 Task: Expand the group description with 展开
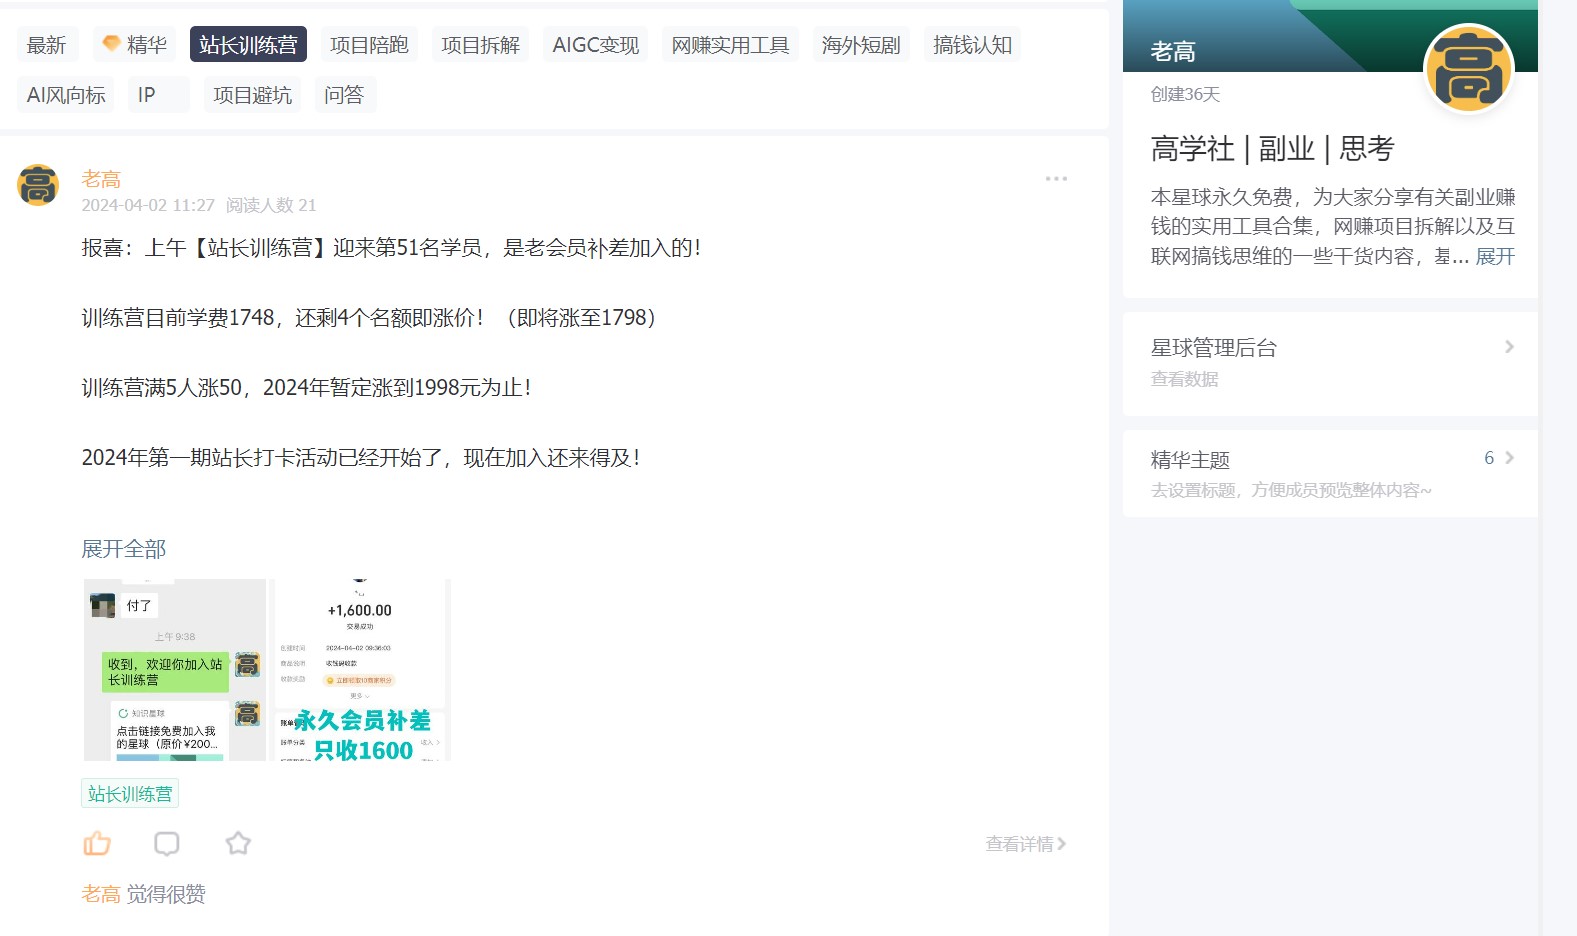[x=1495, y=257]
